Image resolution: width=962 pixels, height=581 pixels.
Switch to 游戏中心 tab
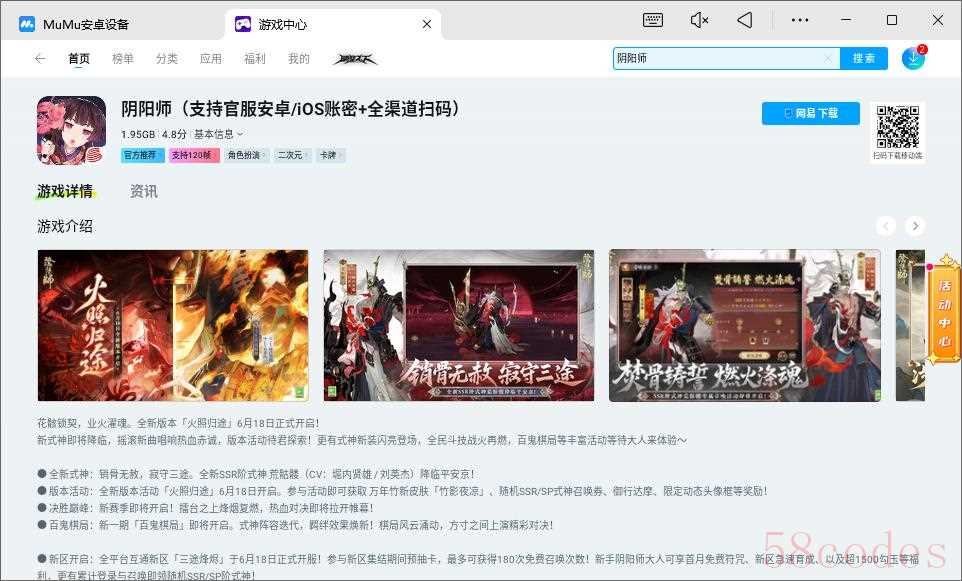333,25
